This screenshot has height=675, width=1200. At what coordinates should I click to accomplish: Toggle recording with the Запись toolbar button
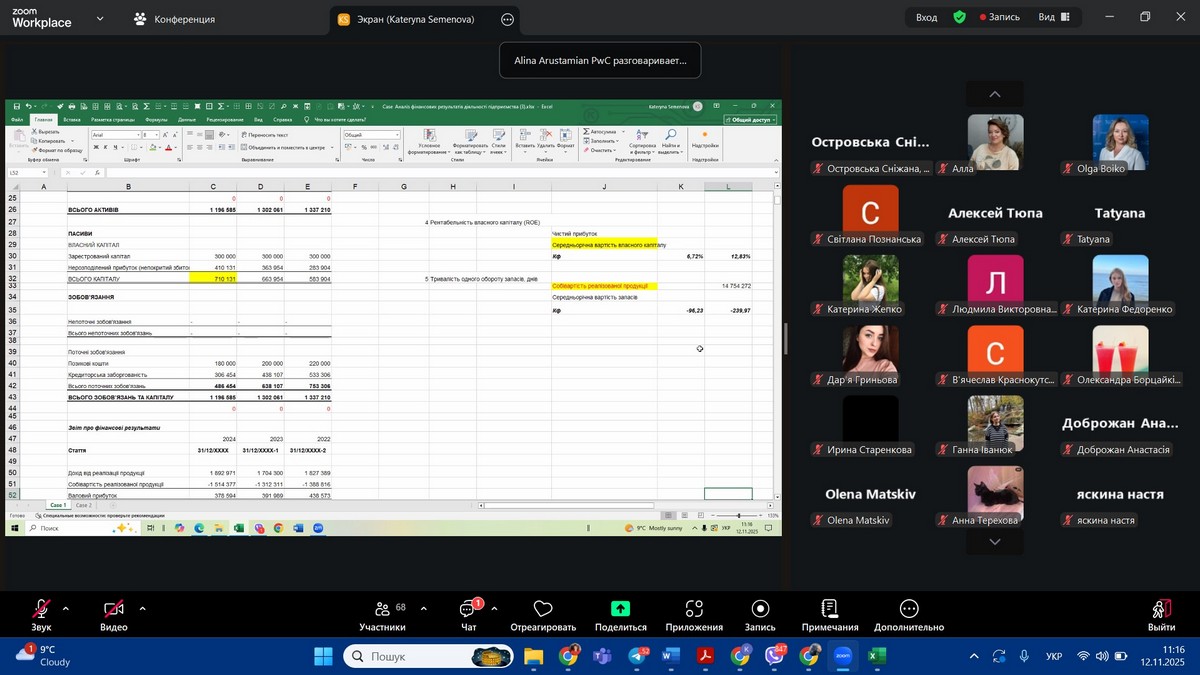point(760,609)
